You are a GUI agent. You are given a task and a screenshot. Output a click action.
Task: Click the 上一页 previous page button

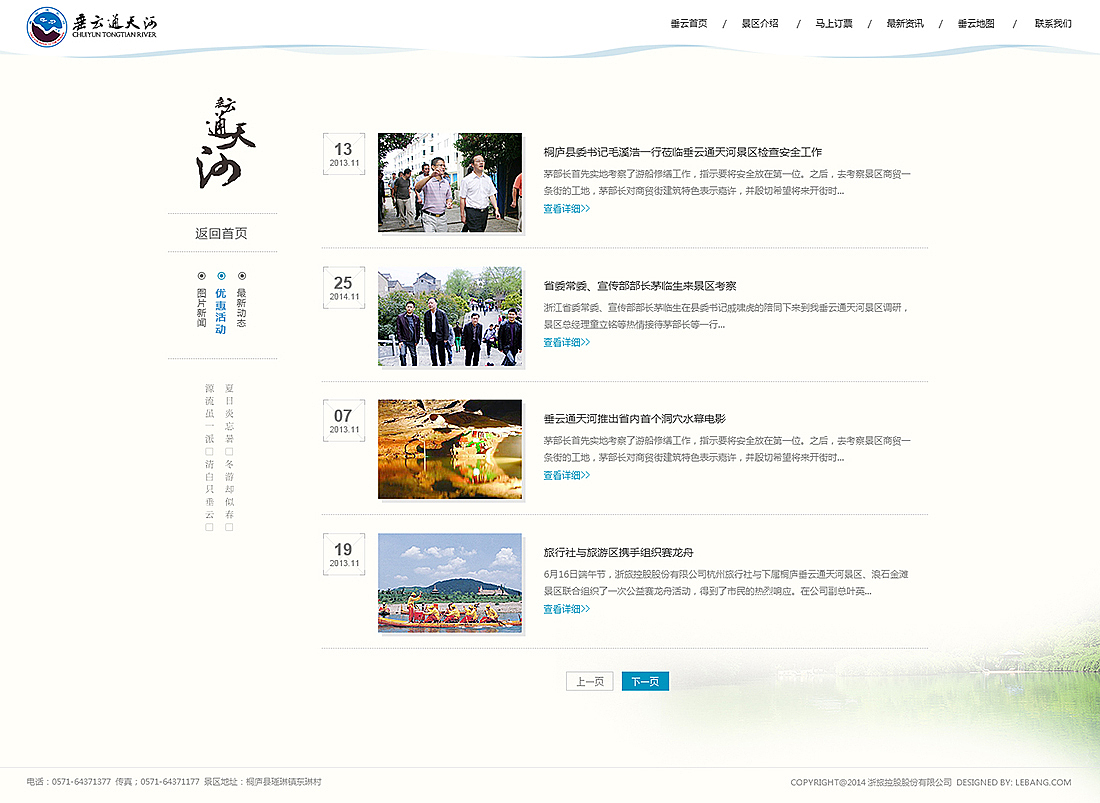(x=590, y=681)
